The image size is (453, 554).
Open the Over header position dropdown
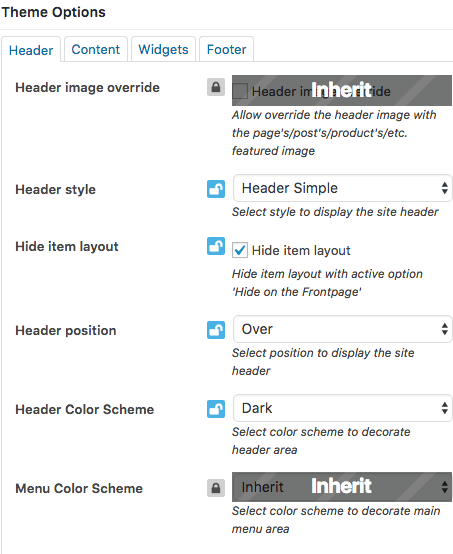pyautogui.click(x=342, y=329)
